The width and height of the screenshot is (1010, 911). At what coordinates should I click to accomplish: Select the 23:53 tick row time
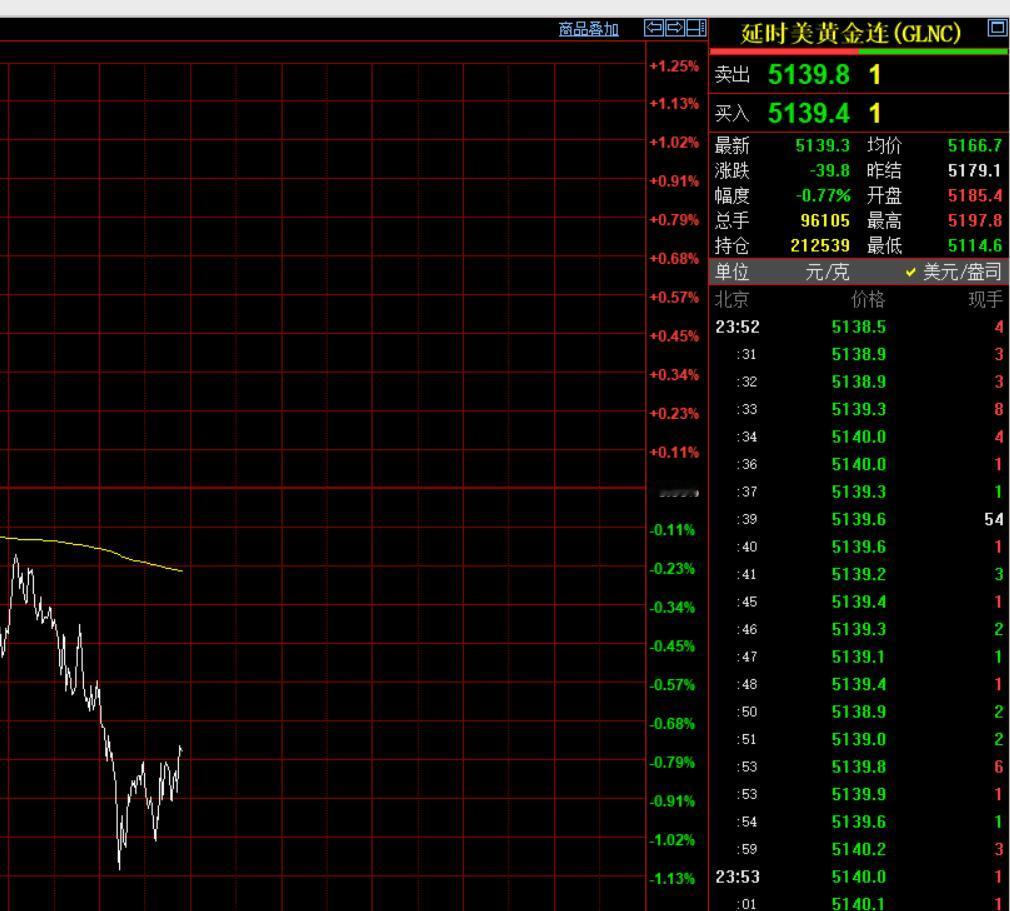tap(737, 877)
